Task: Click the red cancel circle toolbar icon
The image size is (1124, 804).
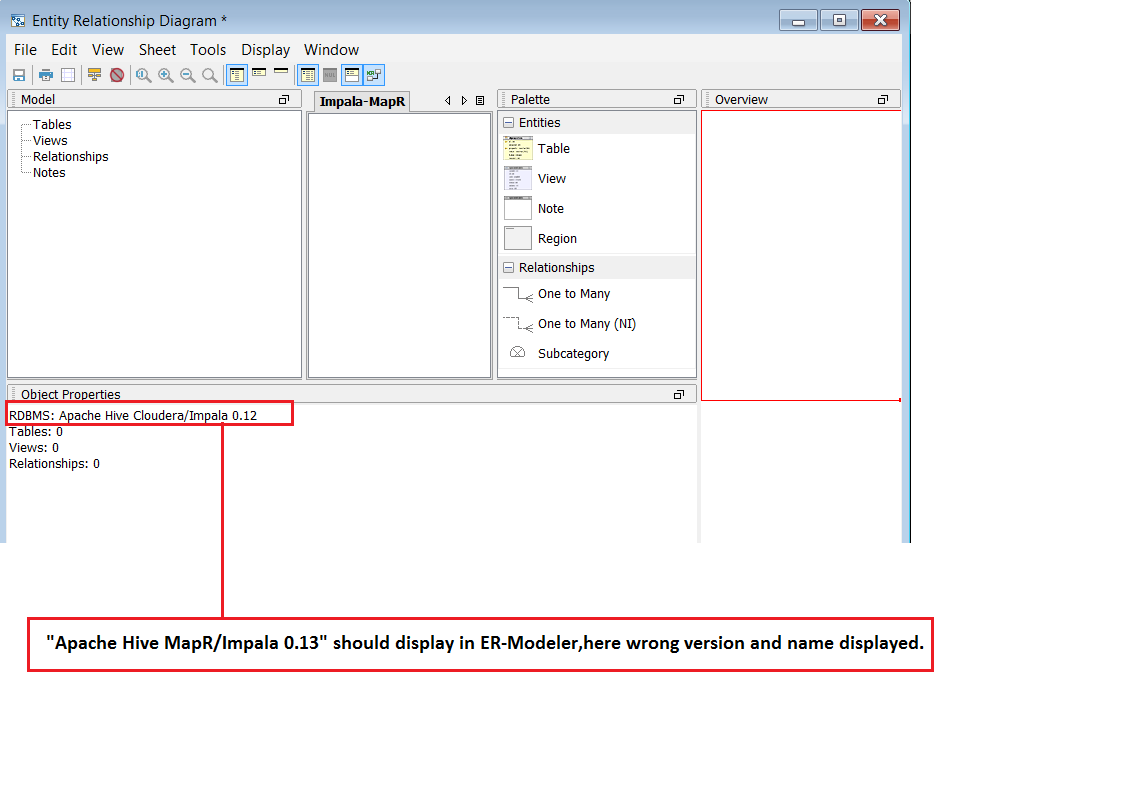Action: click(x=117, y=75)
